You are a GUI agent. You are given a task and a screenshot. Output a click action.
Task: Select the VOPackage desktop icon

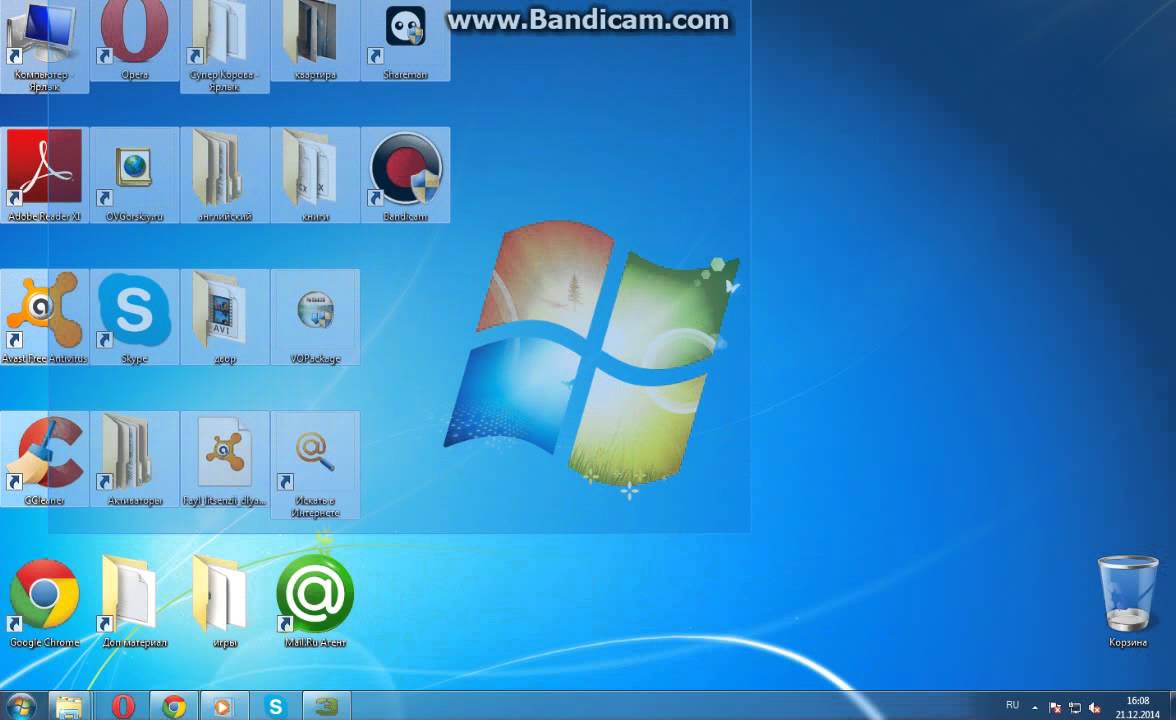click(x=315, y=316)
